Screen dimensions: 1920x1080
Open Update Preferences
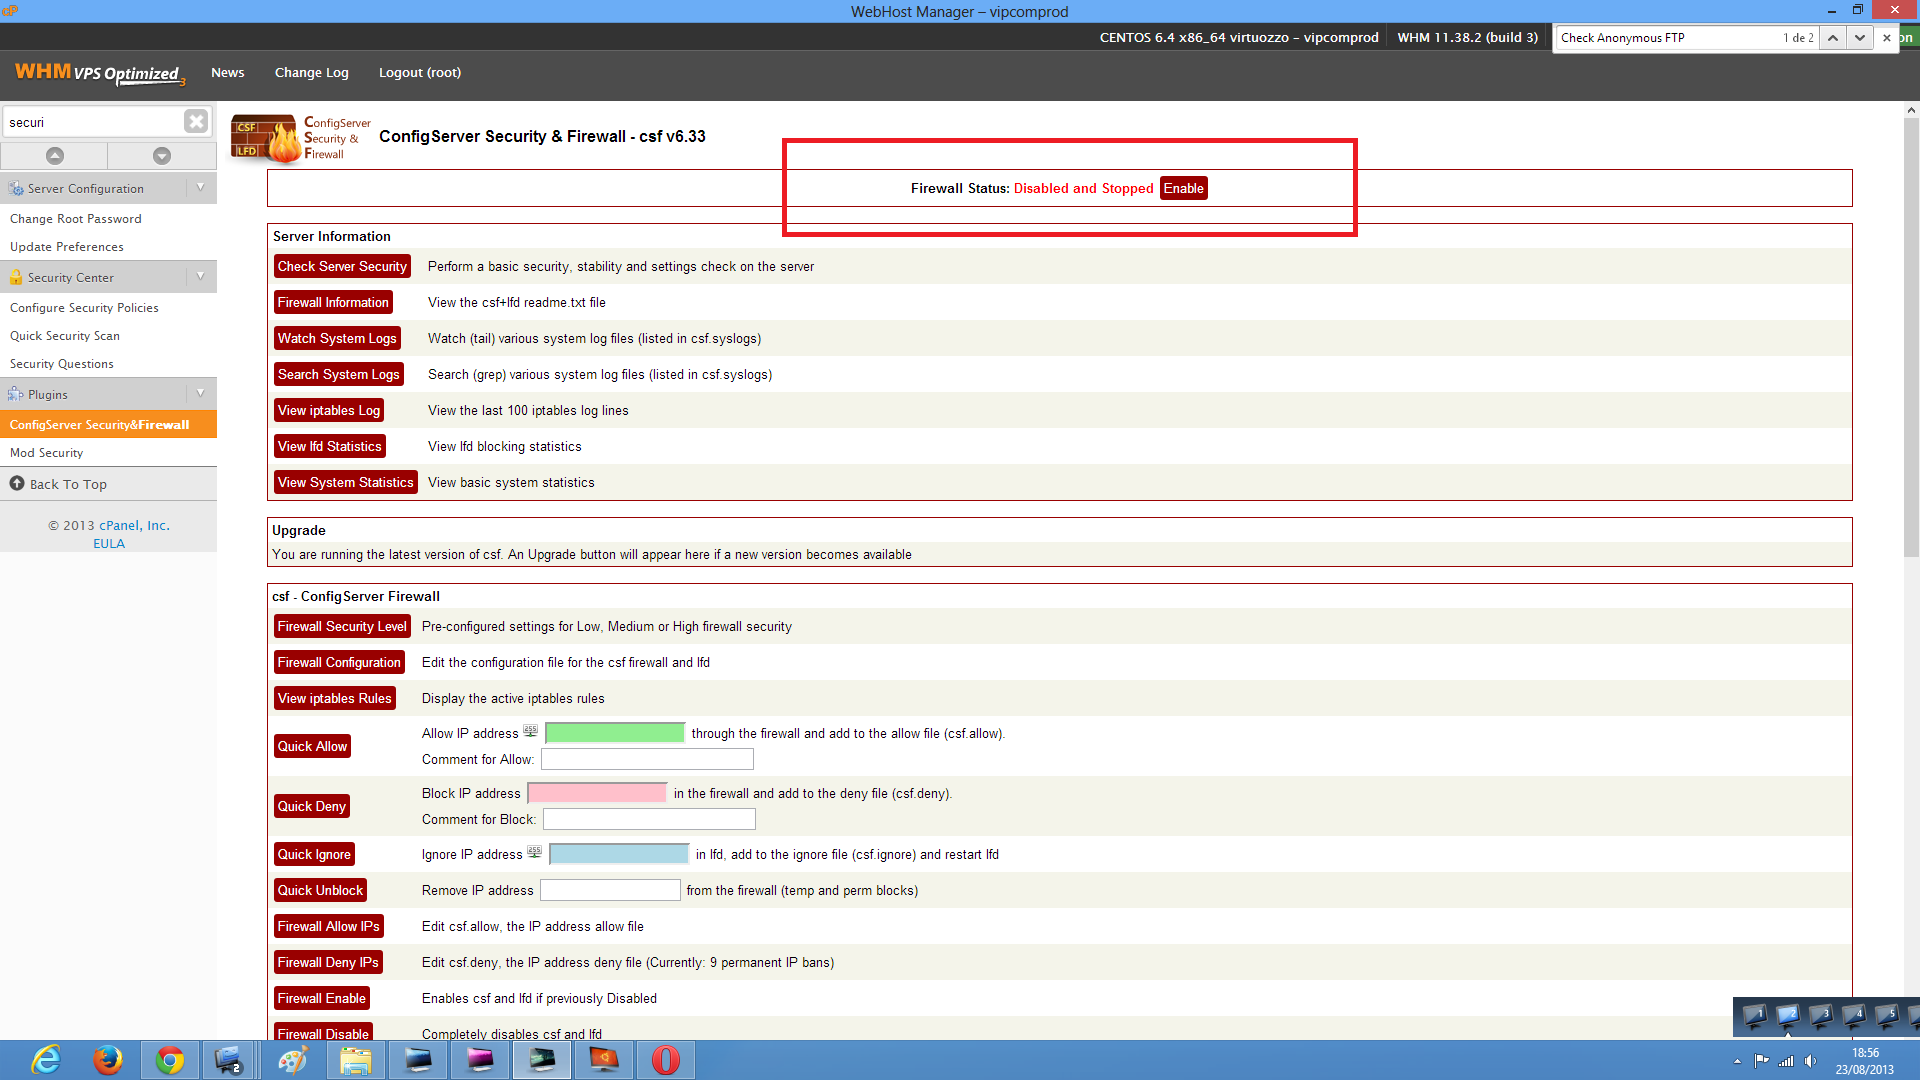67,246
